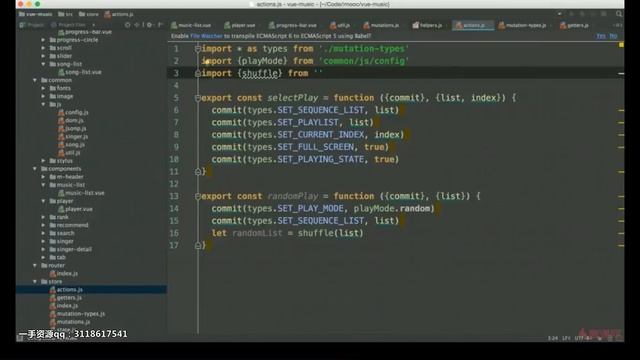Image resolution: width=640 pixels, height=360 pixels.
Task: Click the vue-music folder icon in breadcrumb bar
Action: 22,14
